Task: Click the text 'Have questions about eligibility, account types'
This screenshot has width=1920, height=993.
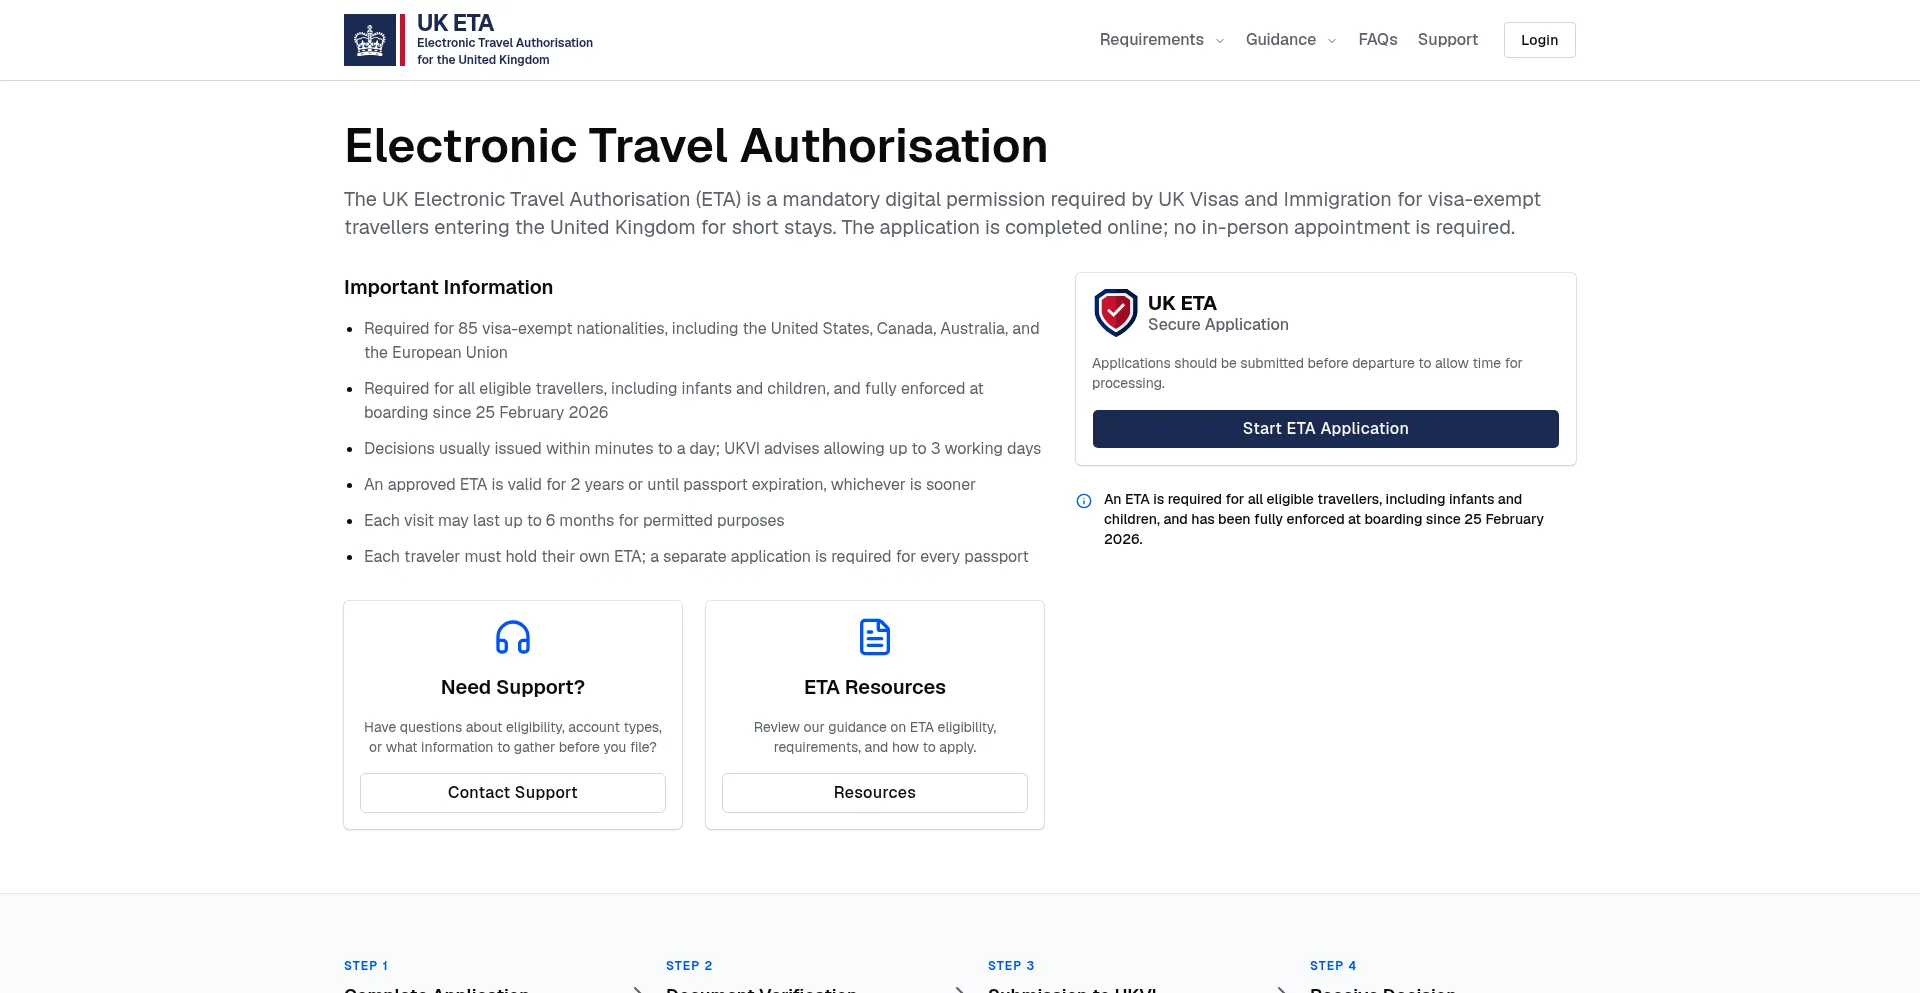Action: tap(513, 737)
